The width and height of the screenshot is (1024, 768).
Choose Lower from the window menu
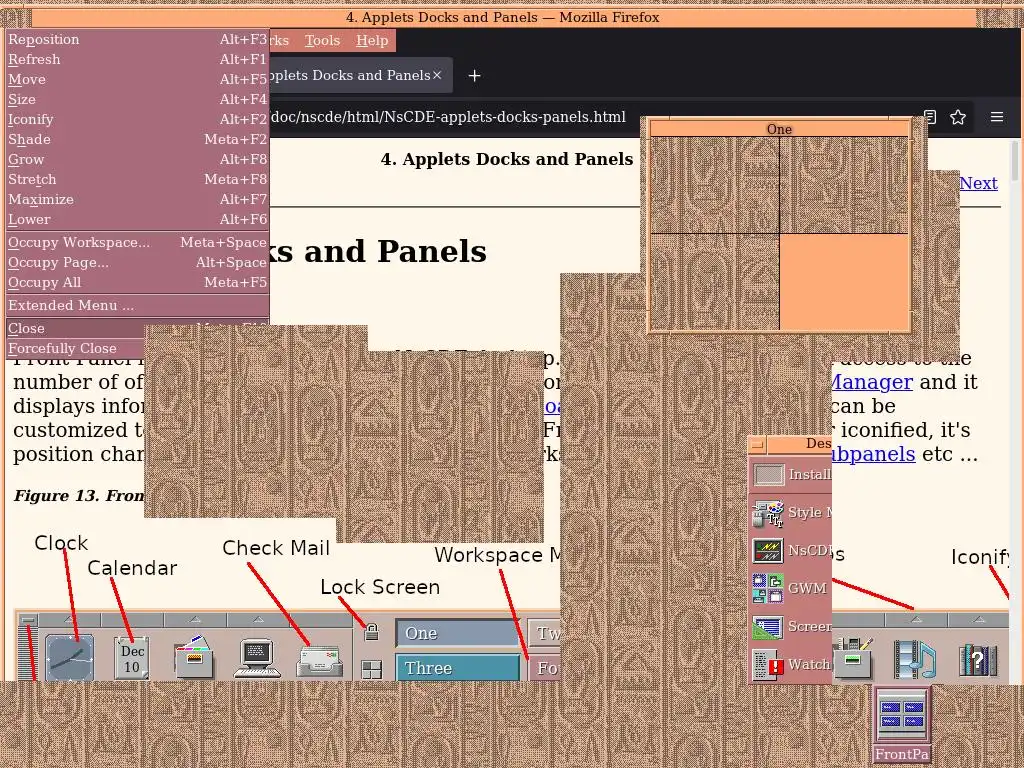(x=137, y=219)
